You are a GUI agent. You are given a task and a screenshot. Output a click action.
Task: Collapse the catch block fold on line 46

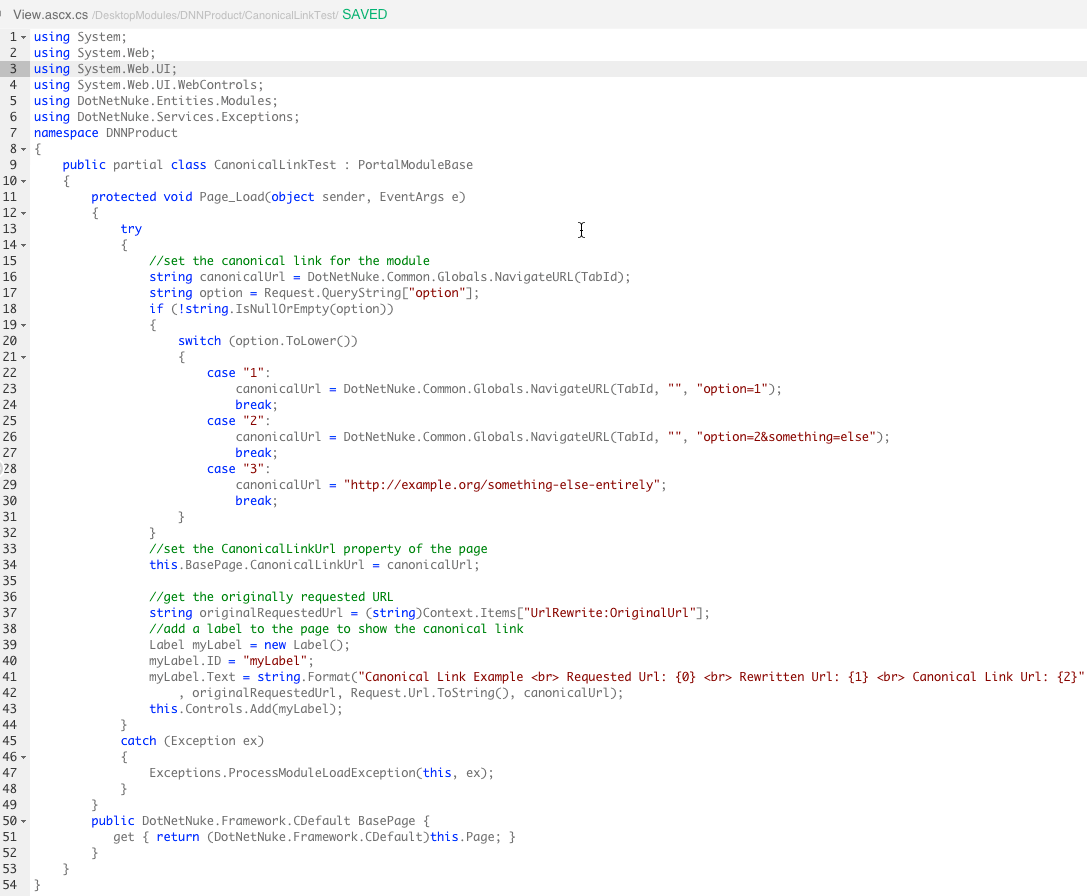(x=24, y=757)
